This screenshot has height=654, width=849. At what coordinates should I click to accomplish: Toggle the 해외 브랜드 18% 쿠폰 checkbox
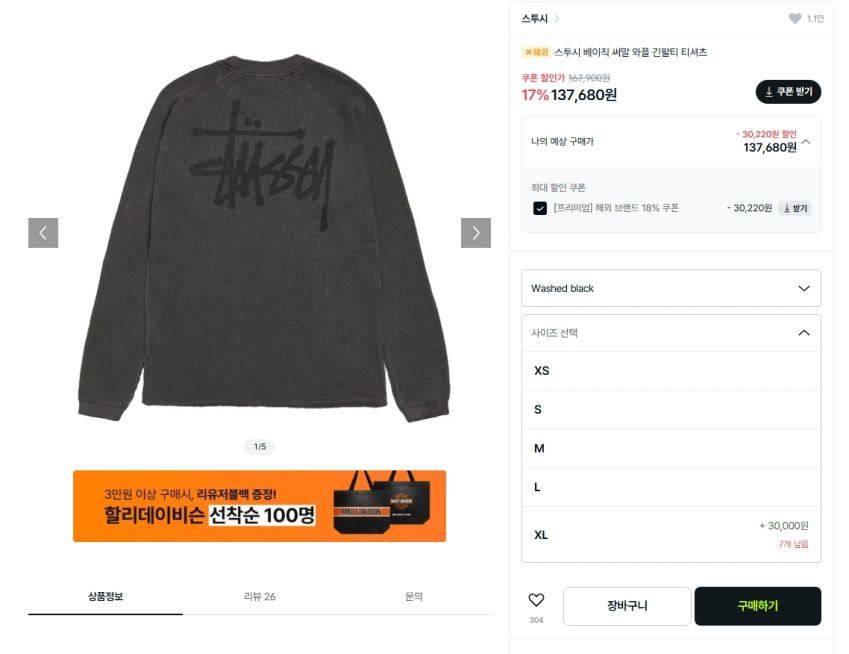pyautogui.click(x=540, y=208)
